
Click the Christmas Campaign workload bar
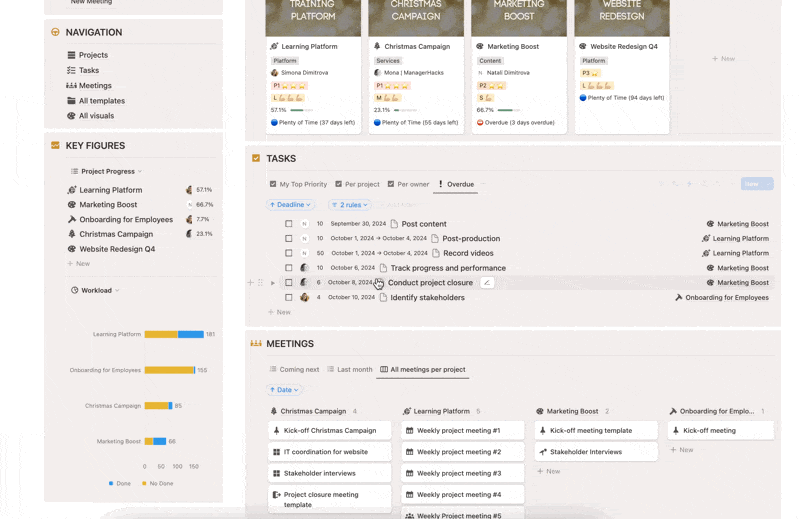tap(158, 406)
